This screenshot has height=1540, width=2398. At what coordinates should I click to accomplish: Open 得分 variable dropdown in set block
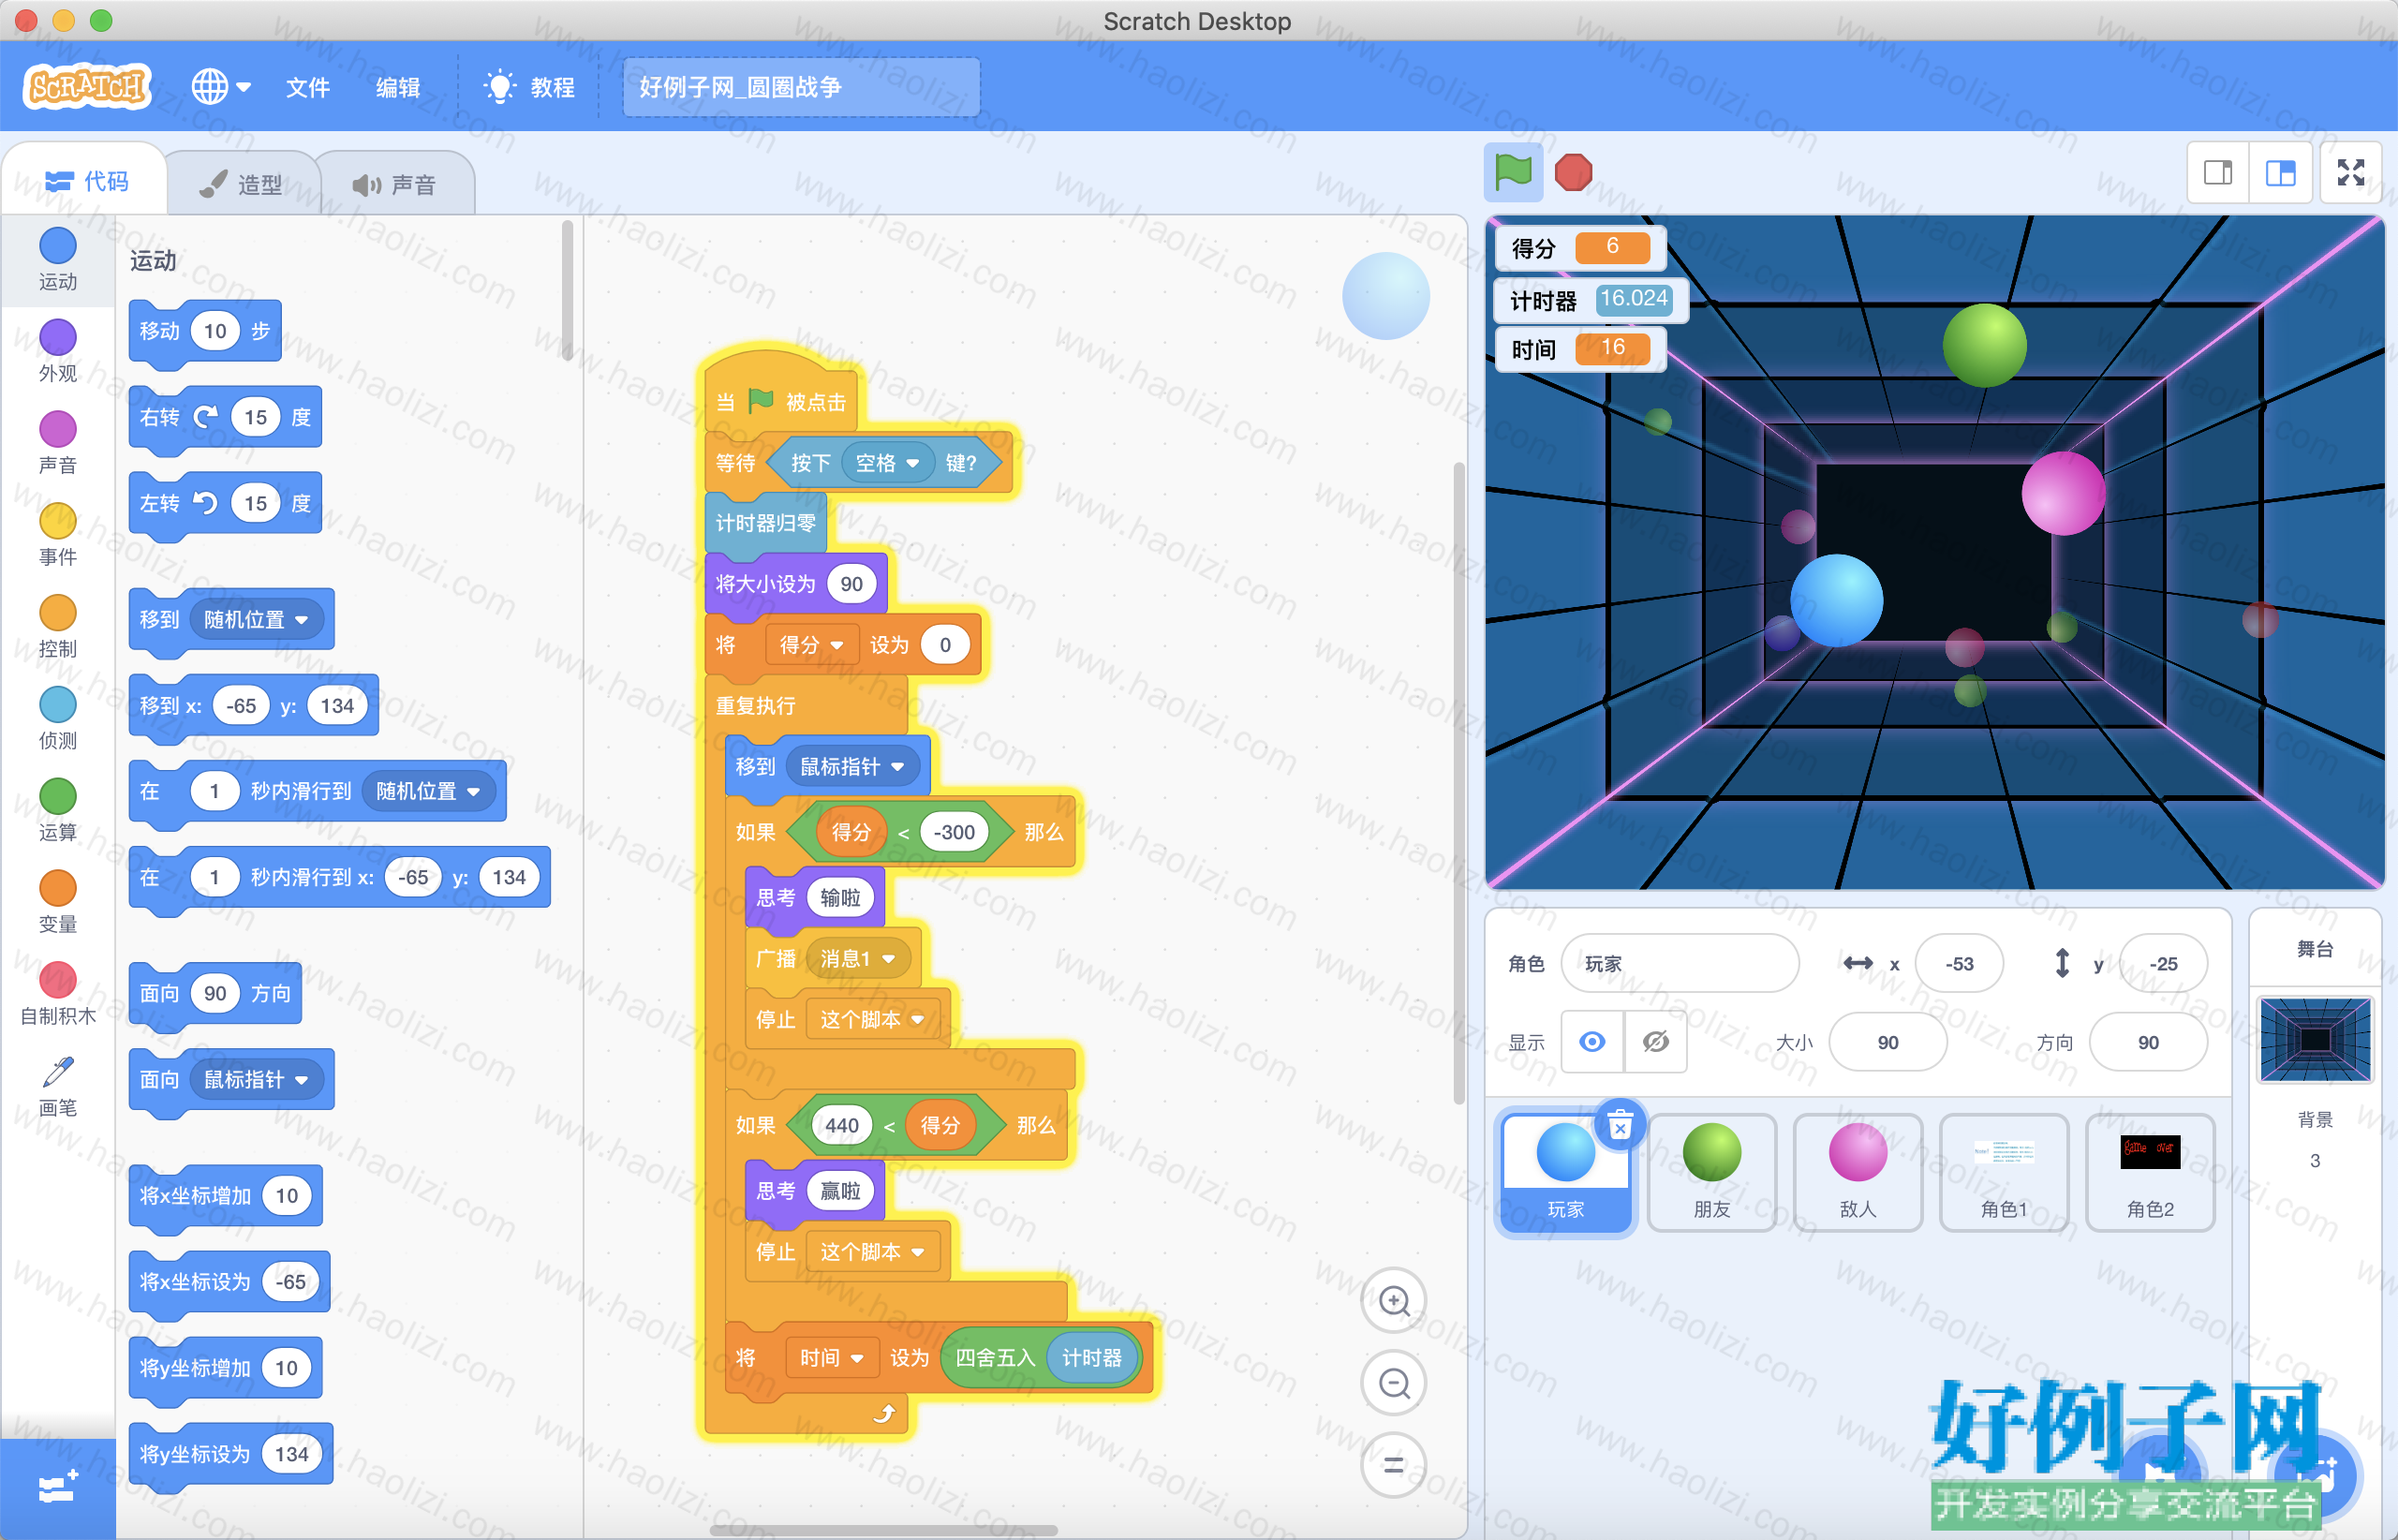(811, 645)
